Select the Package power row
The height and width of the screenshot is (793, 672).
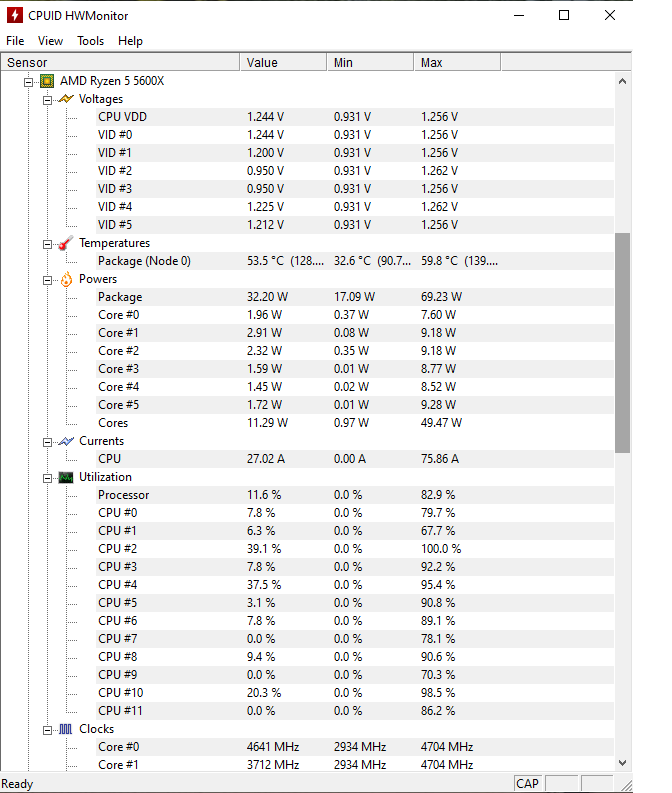point(355,297)
